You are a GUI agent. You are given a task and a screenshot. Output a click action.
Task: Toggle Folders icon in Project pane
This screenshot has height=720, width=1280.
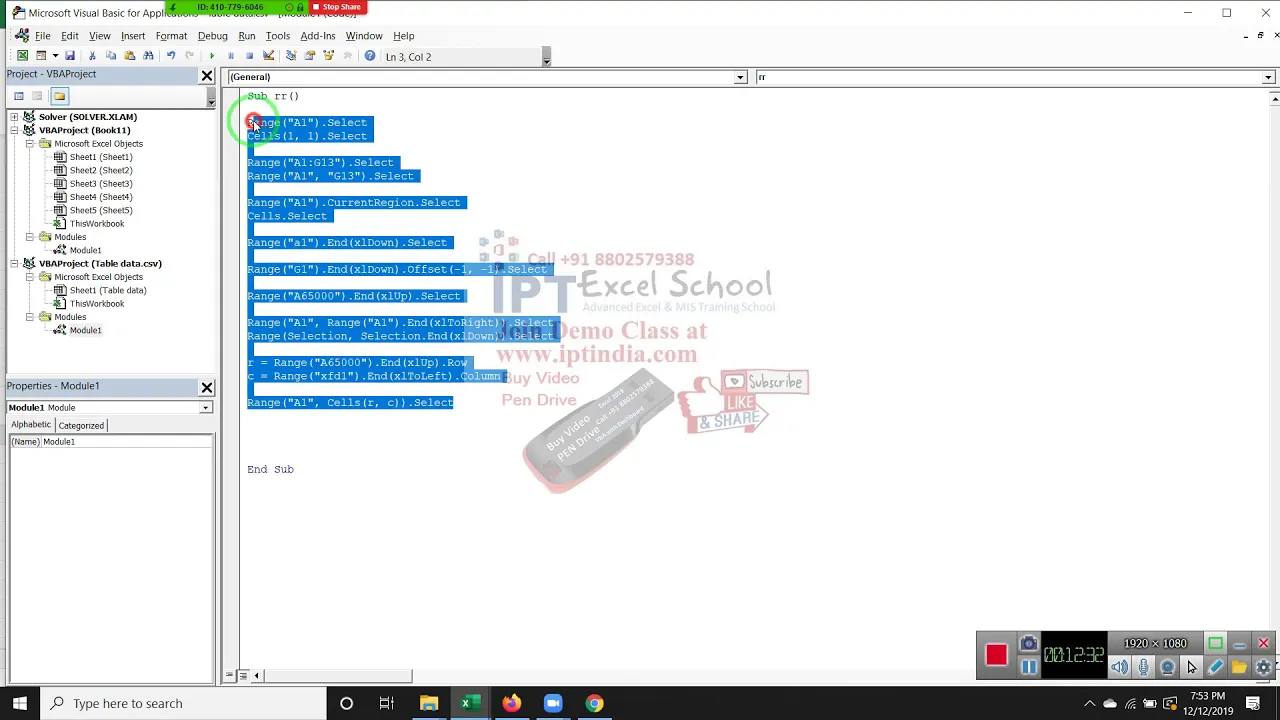point(59,96)
